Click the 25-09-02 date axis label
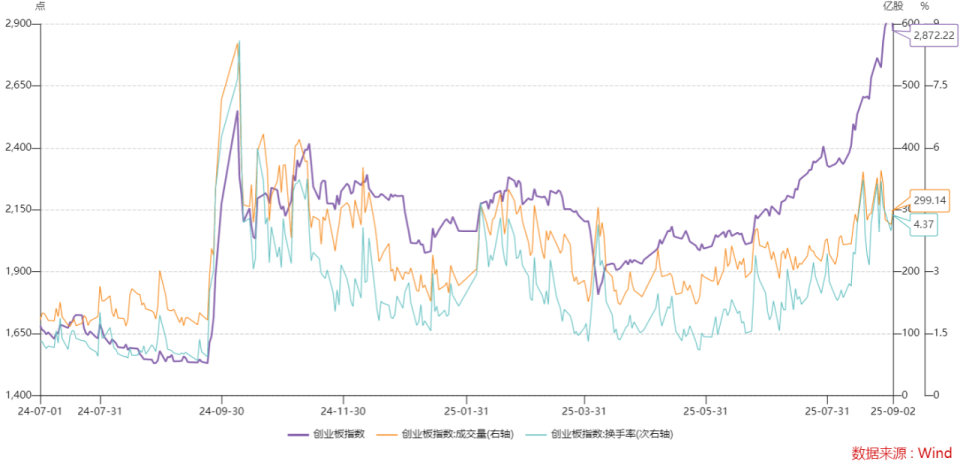The width and height of the screenshot is (960, 461). (892, 411)
